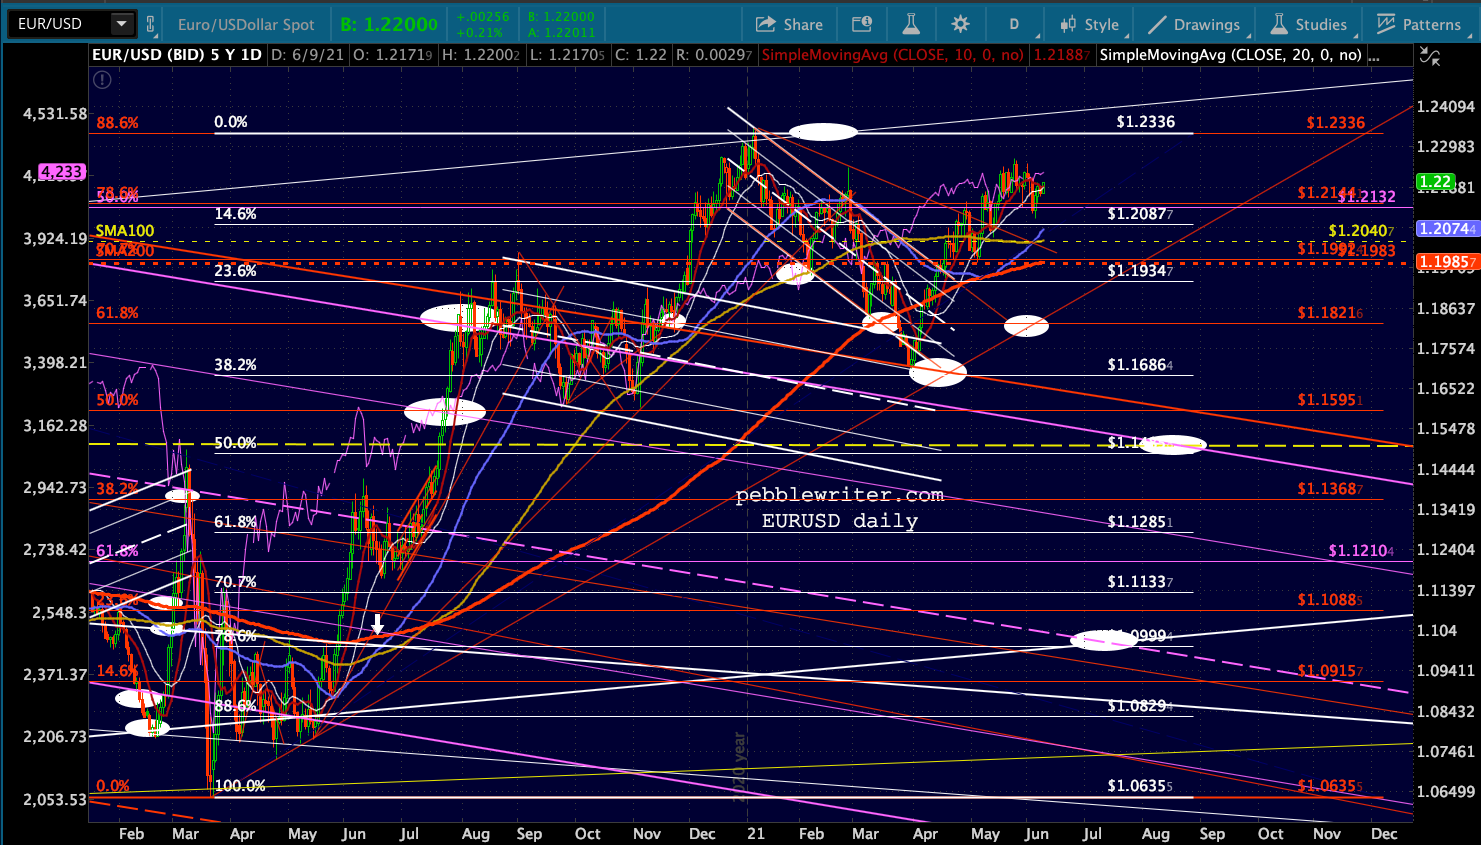
Task: Click the collapse chart header icon
Action: [x=1431, y=57]
